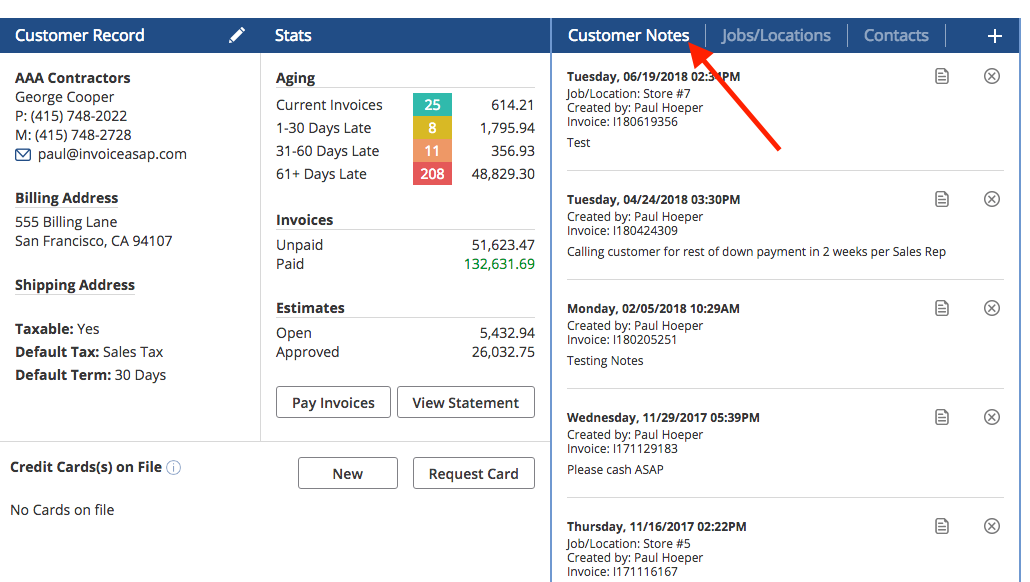Image resolution: width=1030 pixels, height=582 pixels.
Task: Delete the 06/19/2018 note with X icon
Action: [992, 76]
